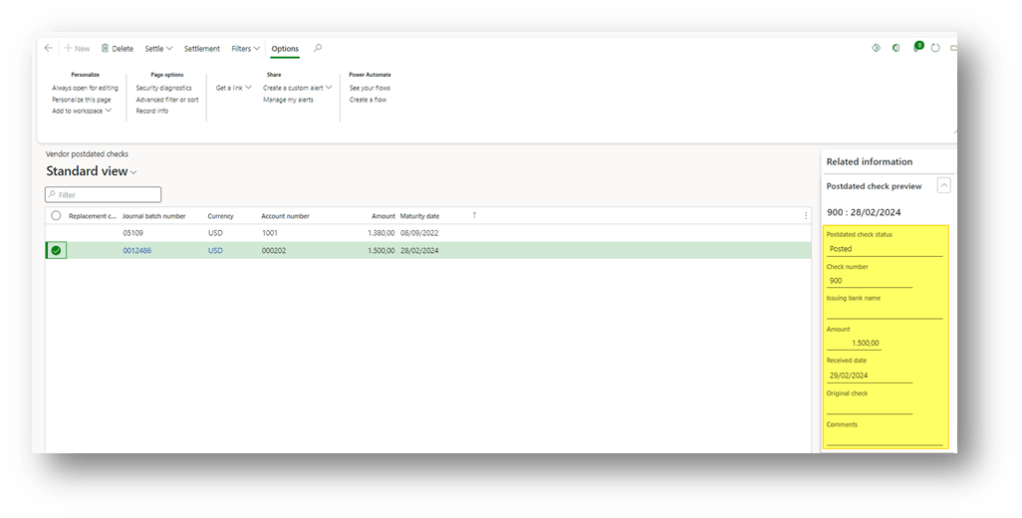This screenshot has width=1022, height=518.
Task: Open the Settlement menu item
Action: pos(202,48)
